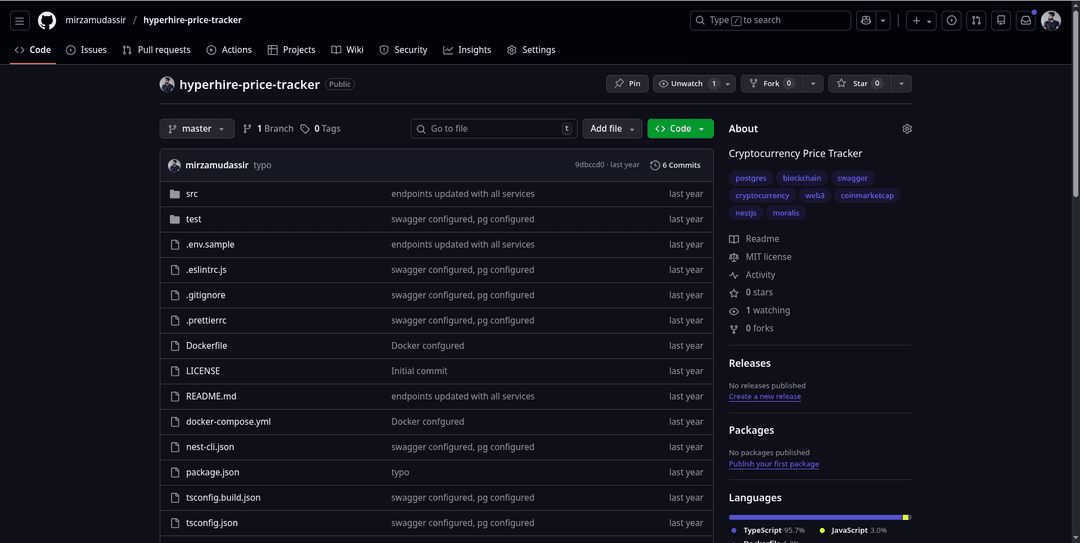
Task: Expand the Star lists dropdown arrow
Action: pos(902,83)
